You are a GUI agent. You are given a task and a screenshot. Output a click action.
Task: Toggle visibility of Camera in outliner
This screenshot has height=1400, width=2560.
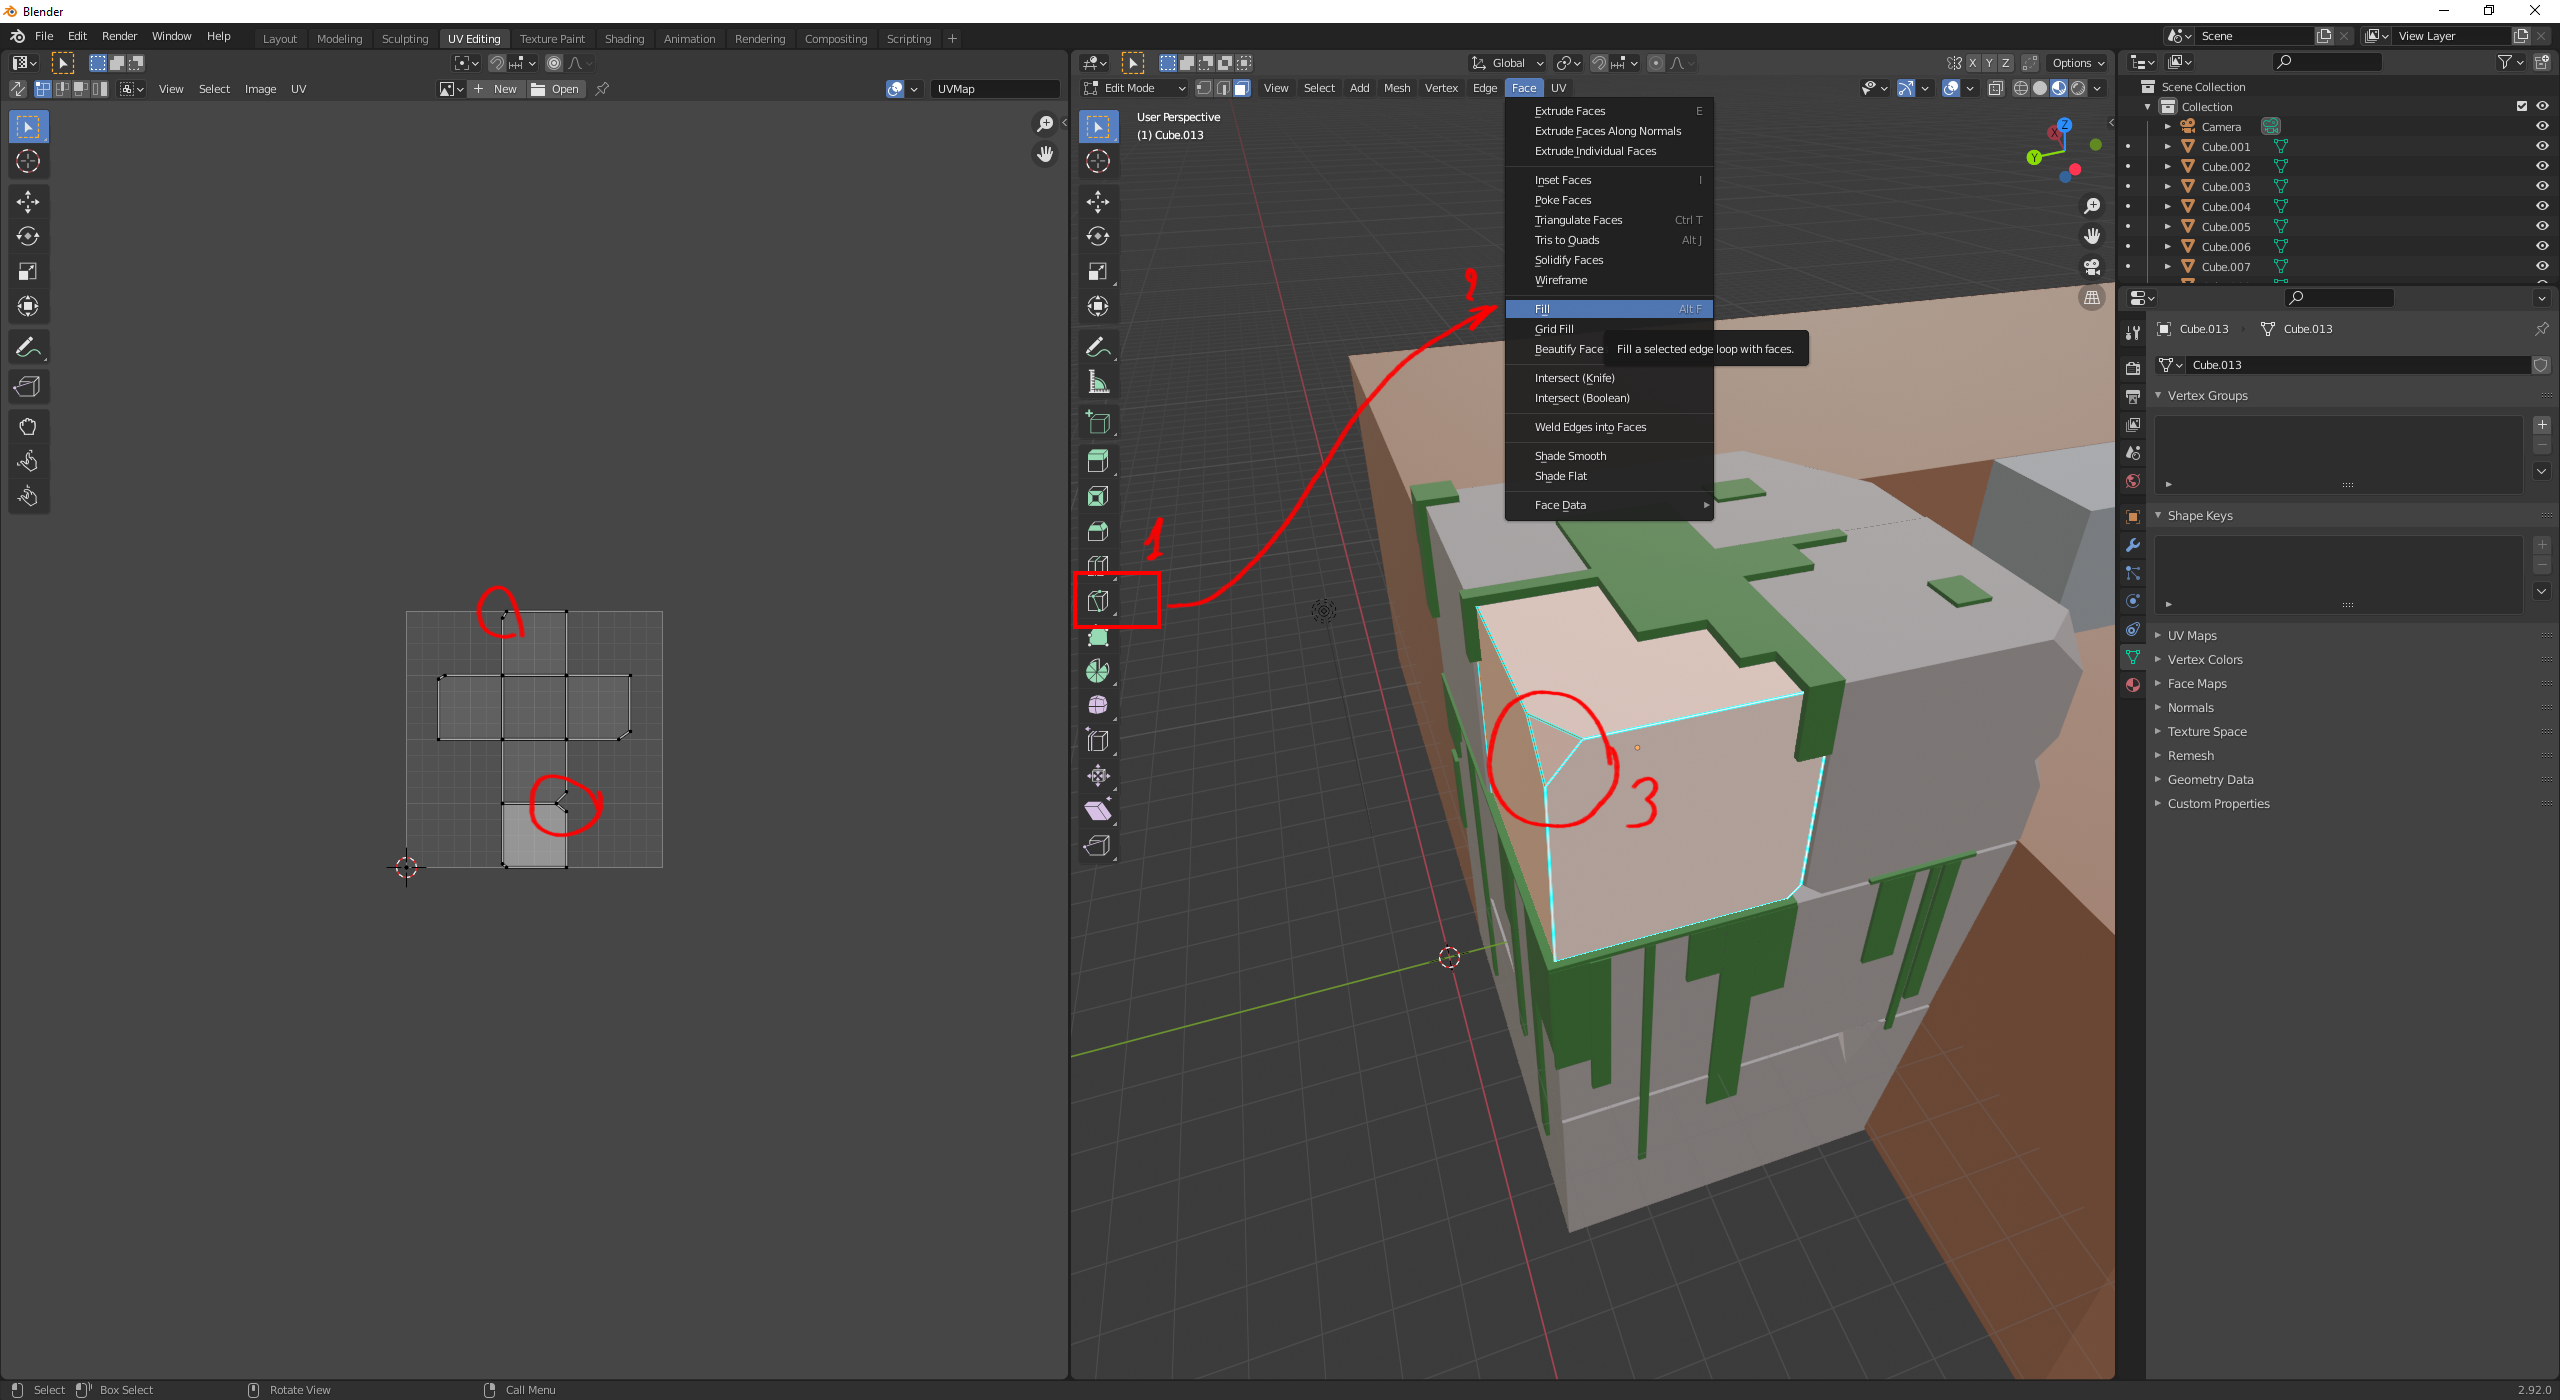2542,126
